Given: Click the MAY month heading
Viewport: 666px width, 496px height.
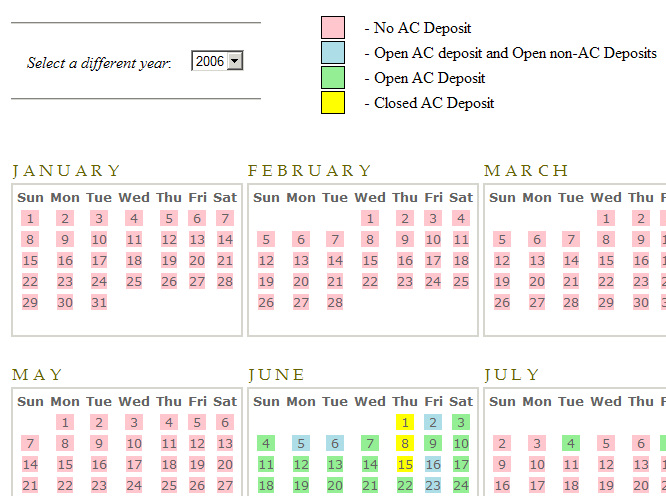Looking at the screenshot, I should pos(37,375).
